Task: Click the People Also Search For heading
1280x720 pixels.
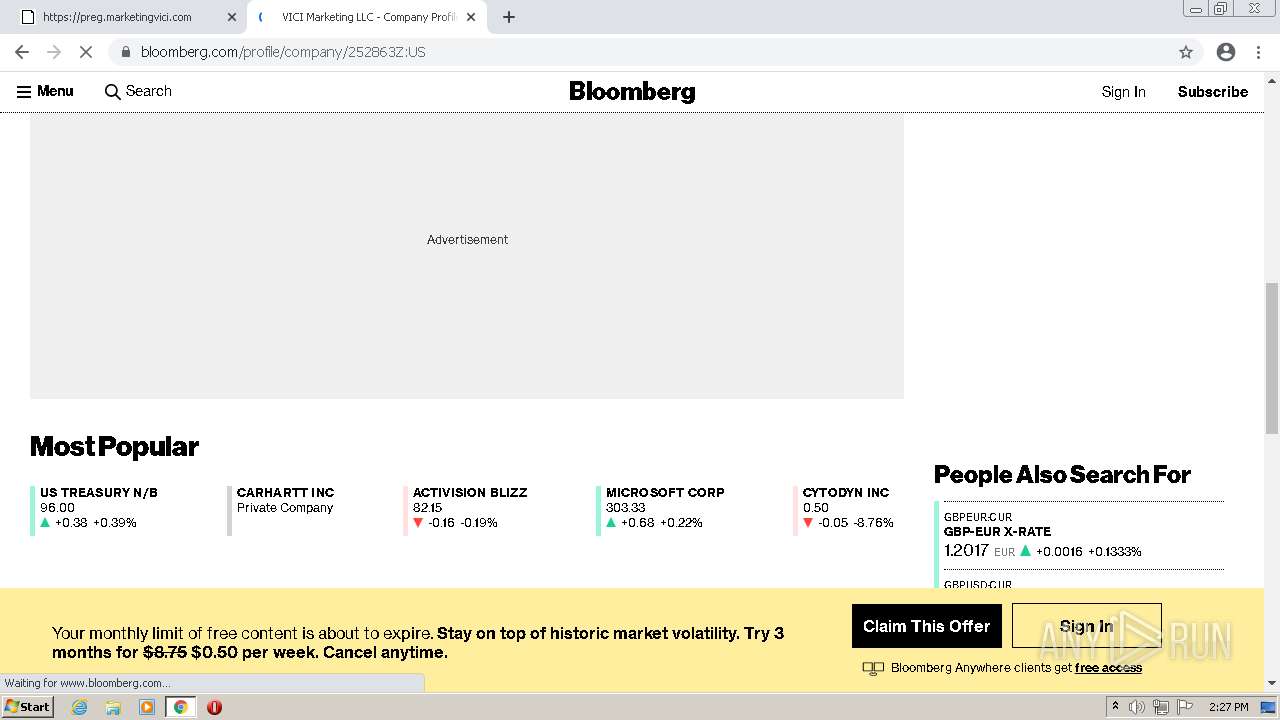Action: click(1062, 475)
